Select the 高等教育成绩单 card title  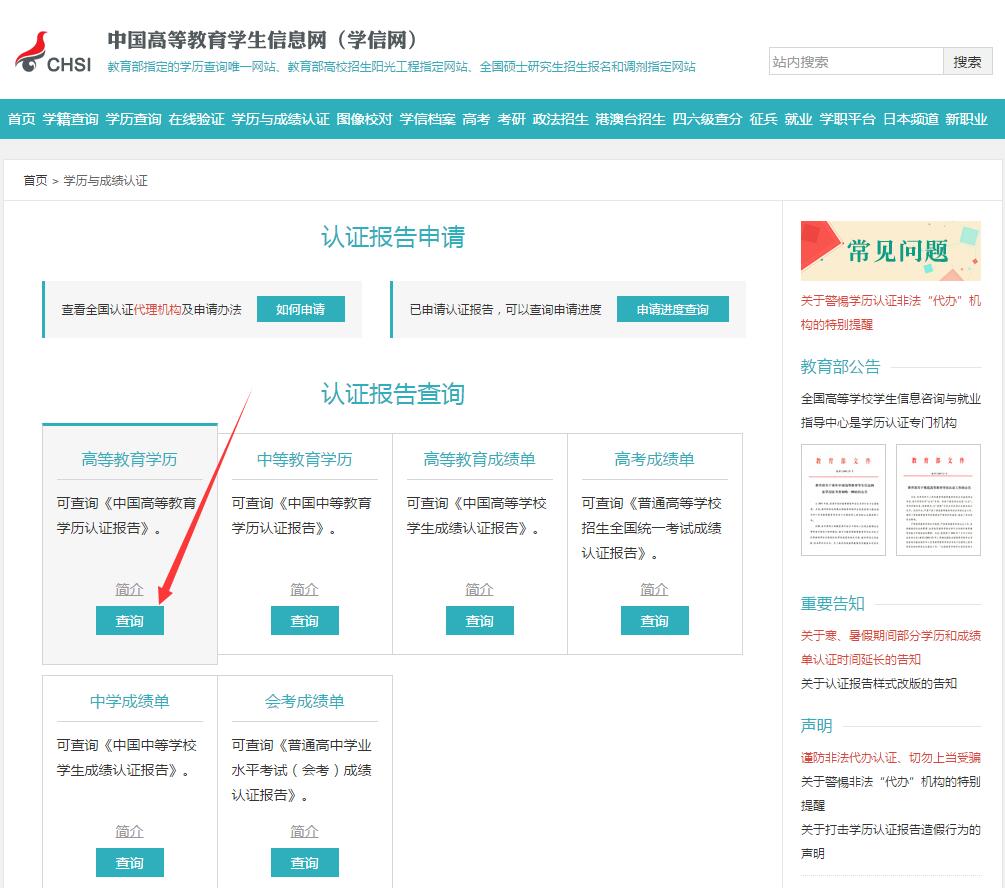479,459
